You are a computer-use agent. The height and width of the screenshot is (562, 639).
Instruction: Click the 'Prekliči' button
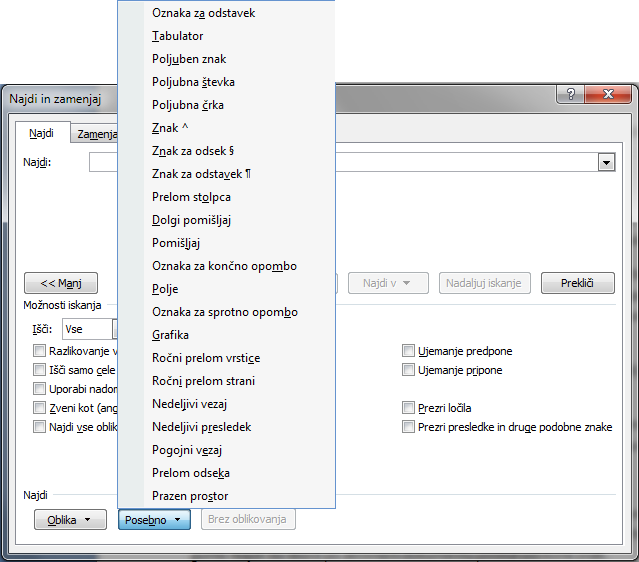click(577, 283)
